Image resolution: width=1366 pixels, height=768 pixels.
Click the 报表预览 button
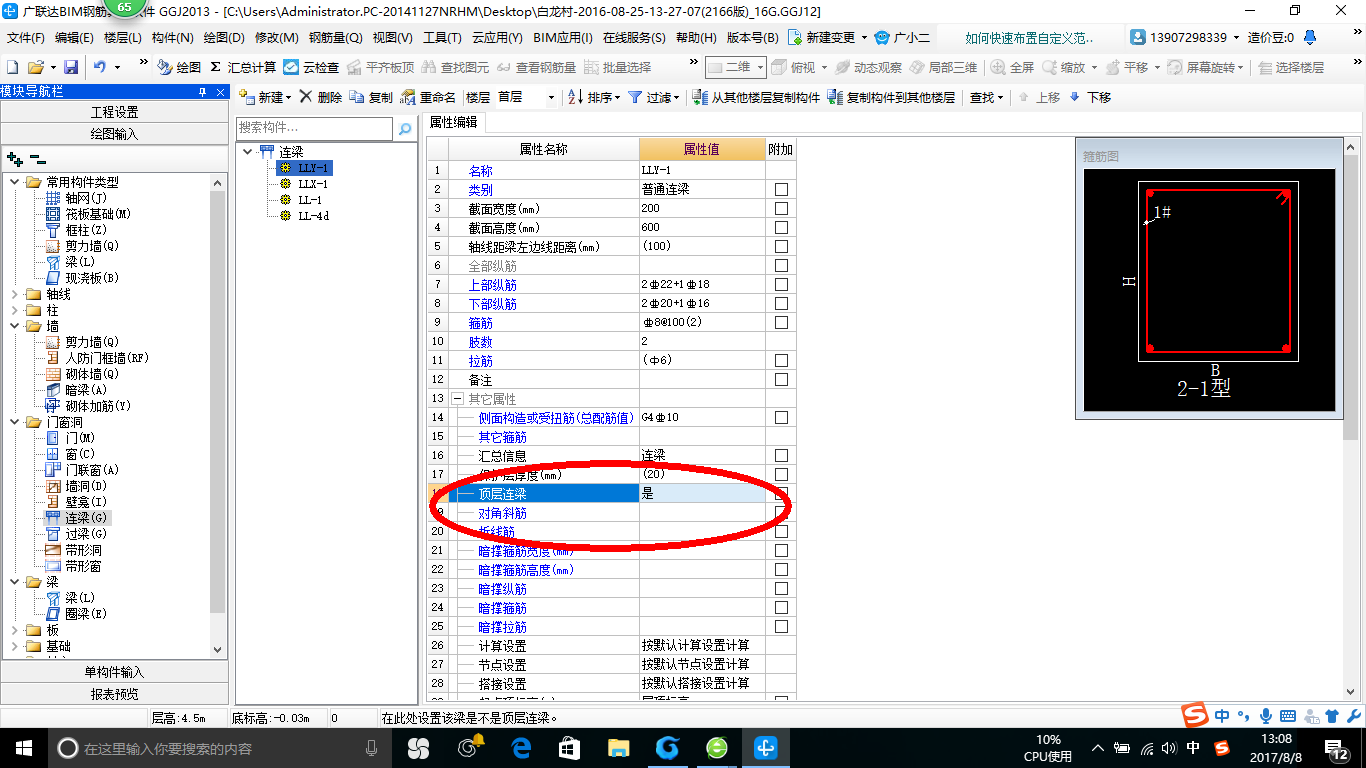click(114, 694)
